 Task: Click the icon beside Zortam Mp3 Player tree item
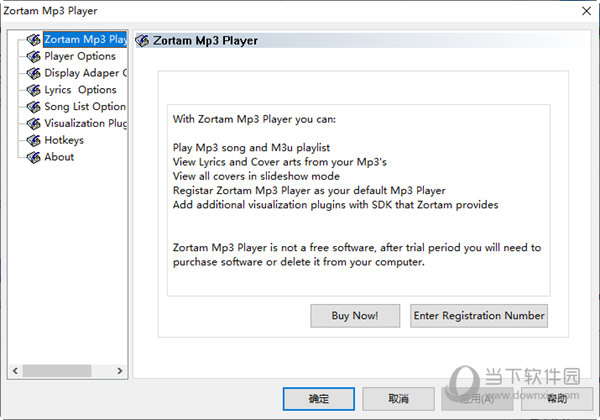(34, 39)
